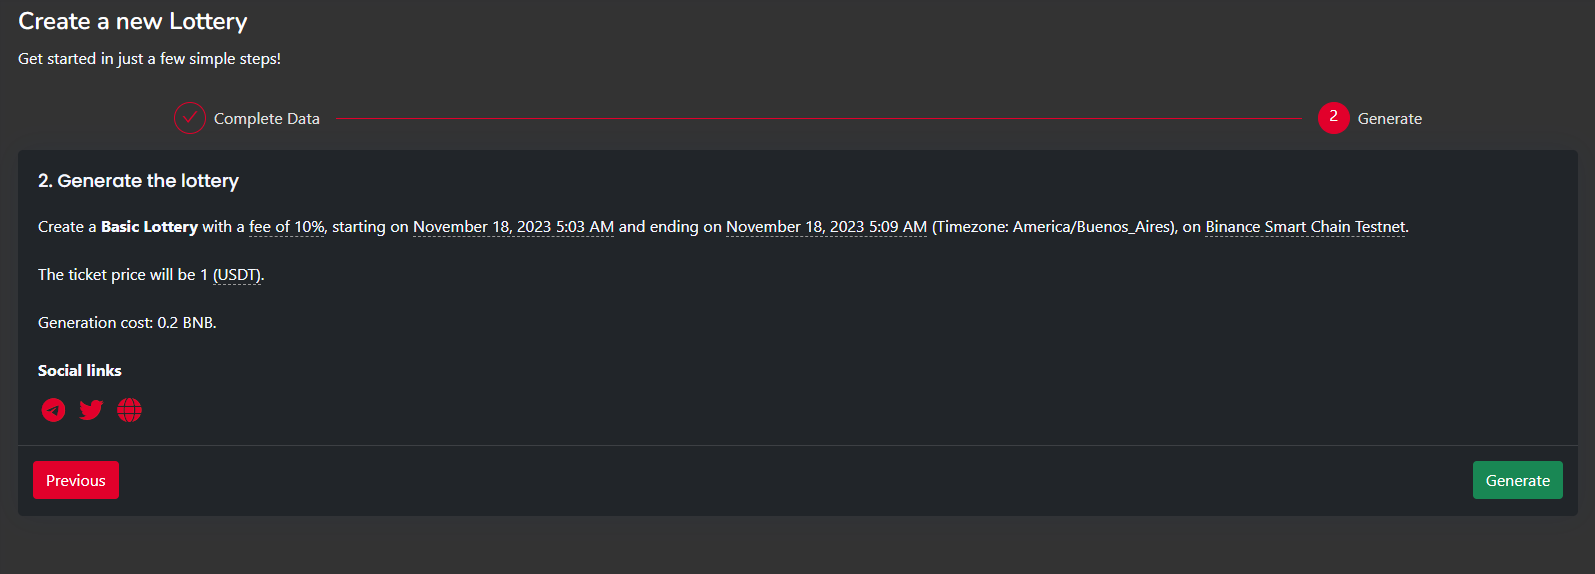Select the Complete Data step label

coord(267,119)
